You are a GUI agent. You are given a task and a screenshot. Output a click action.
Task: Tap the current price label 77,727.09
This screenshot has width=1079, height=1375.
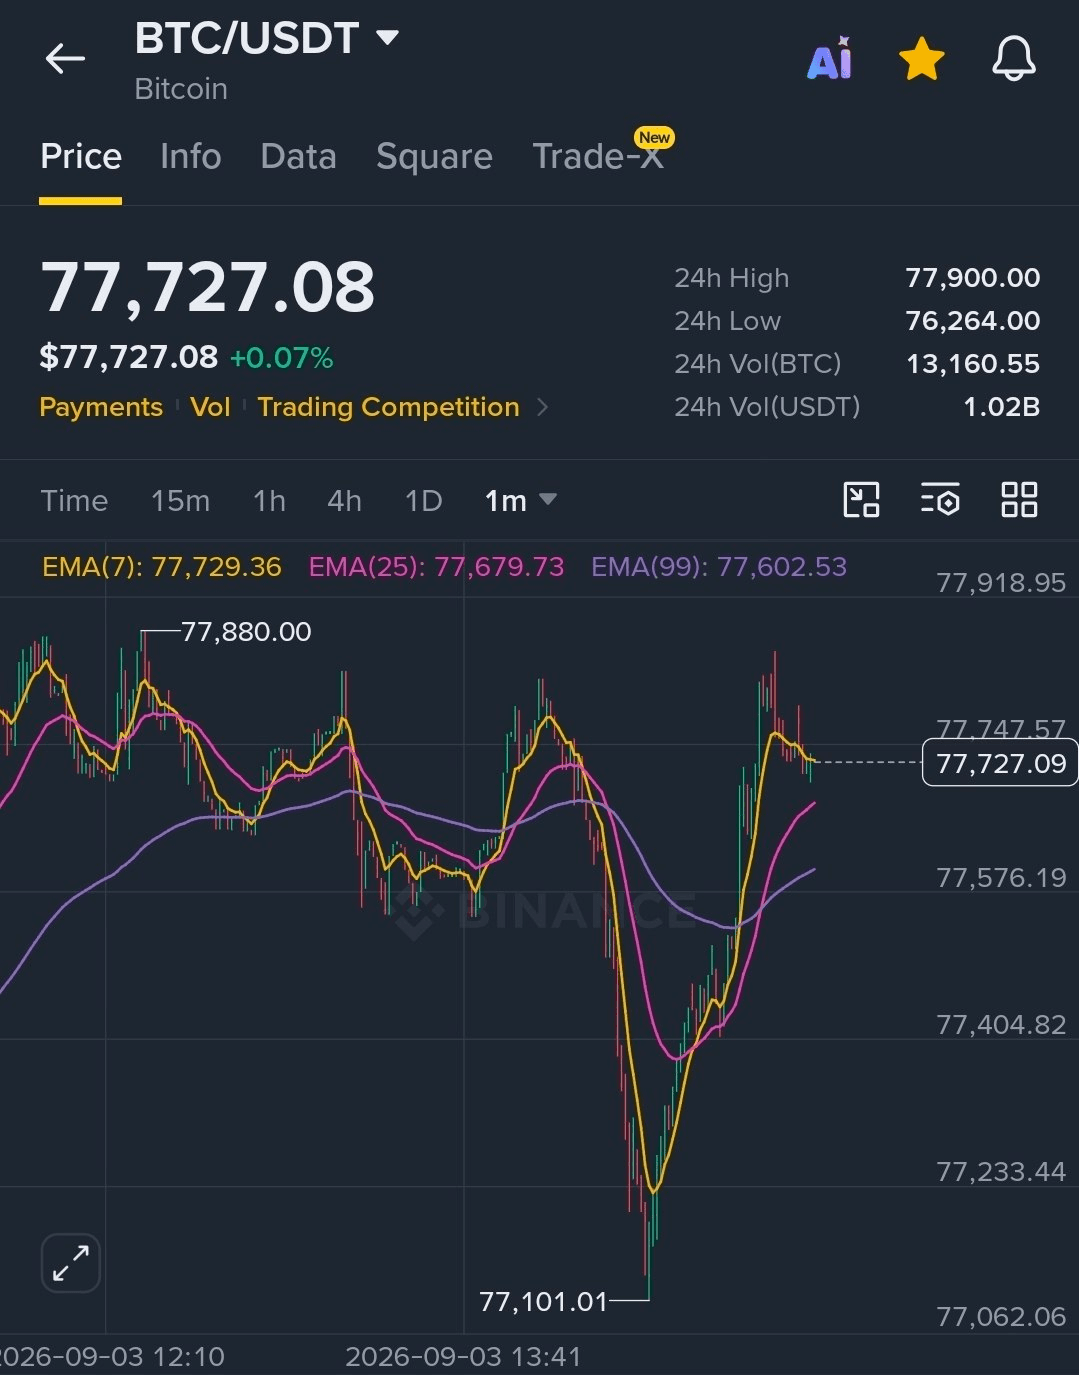(1000, 763)
